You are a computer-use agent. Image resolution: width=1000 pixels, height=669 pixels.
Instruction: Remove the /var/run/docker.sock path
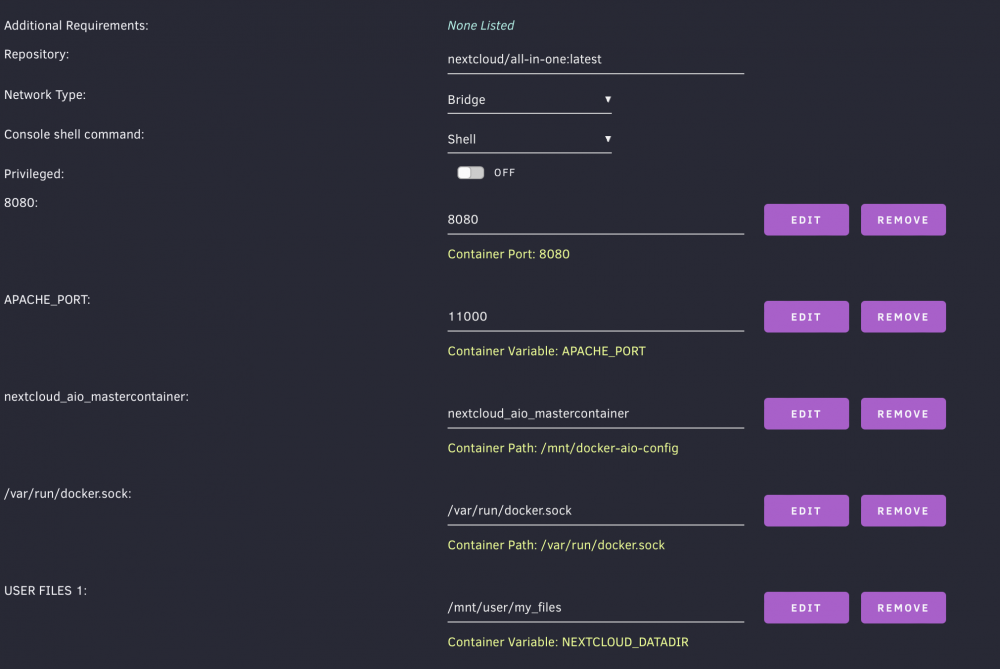coord(903,511)
